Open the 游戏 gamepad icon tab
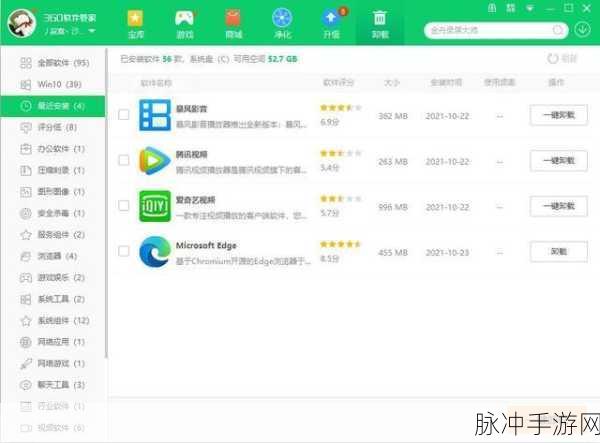The height and width of the screenshot is (443, 600). (184, 24)
